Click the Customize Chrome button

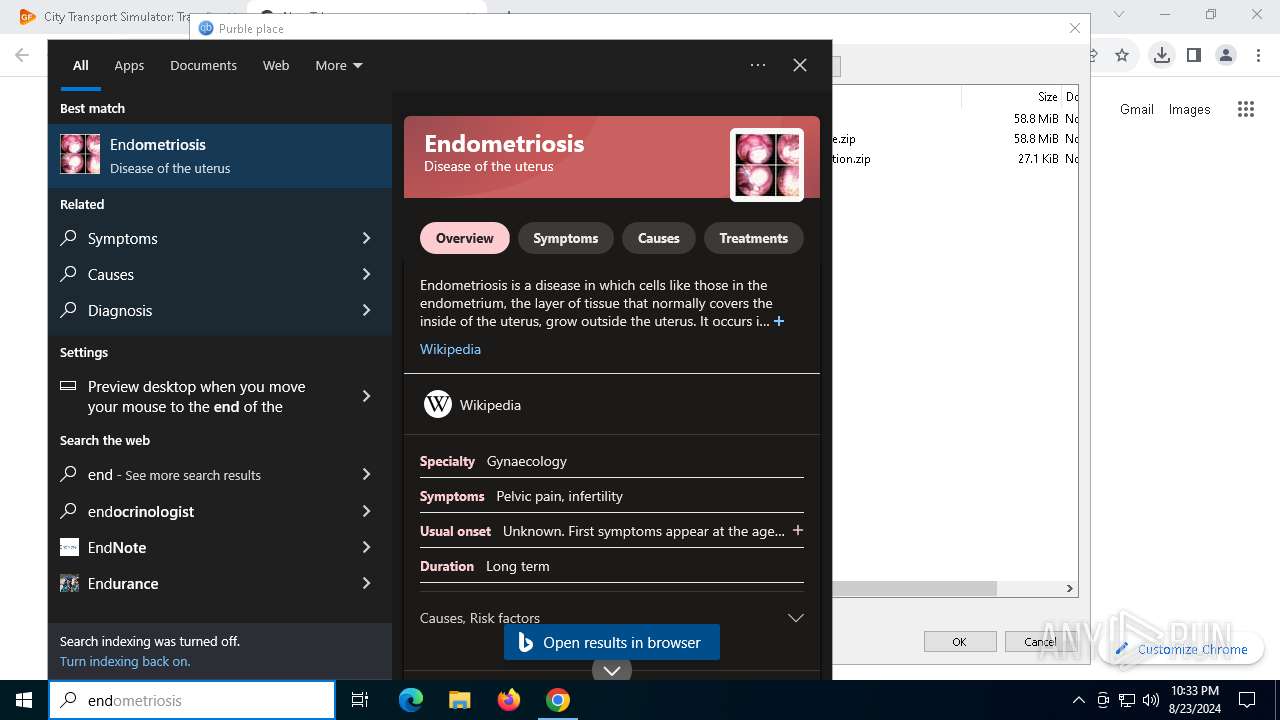[1182, 649]
